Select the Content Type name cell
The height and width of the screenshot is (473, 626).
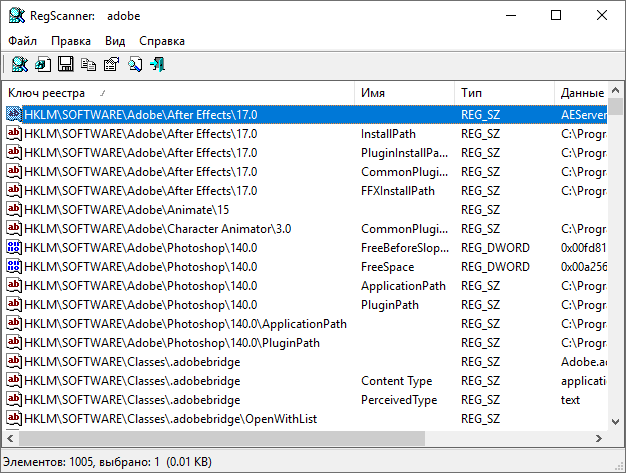[396, 381]
